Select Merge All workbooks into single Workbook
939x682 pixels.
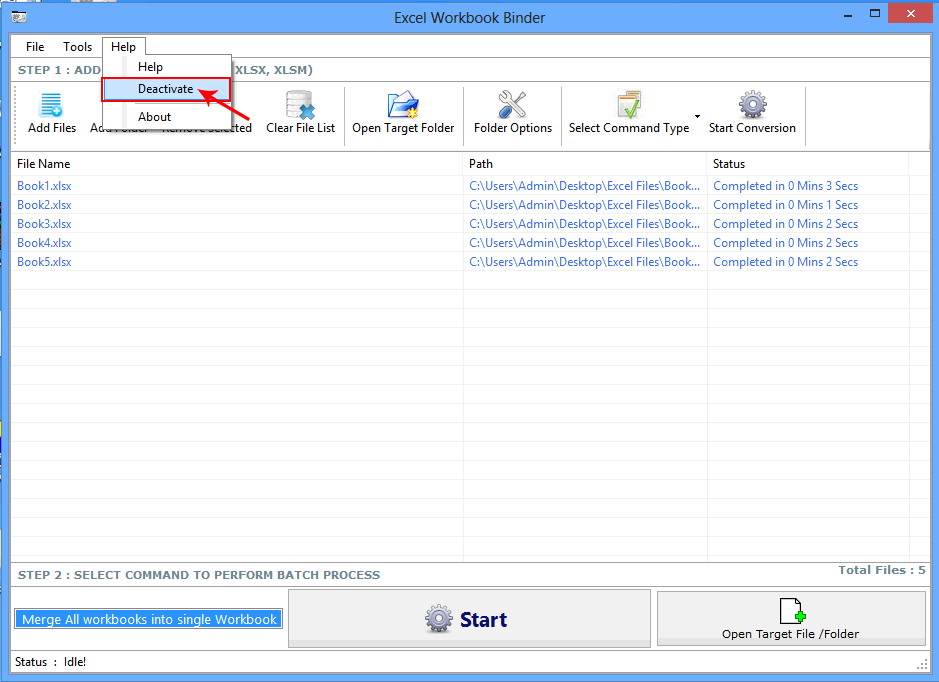[x=149, y=619]
